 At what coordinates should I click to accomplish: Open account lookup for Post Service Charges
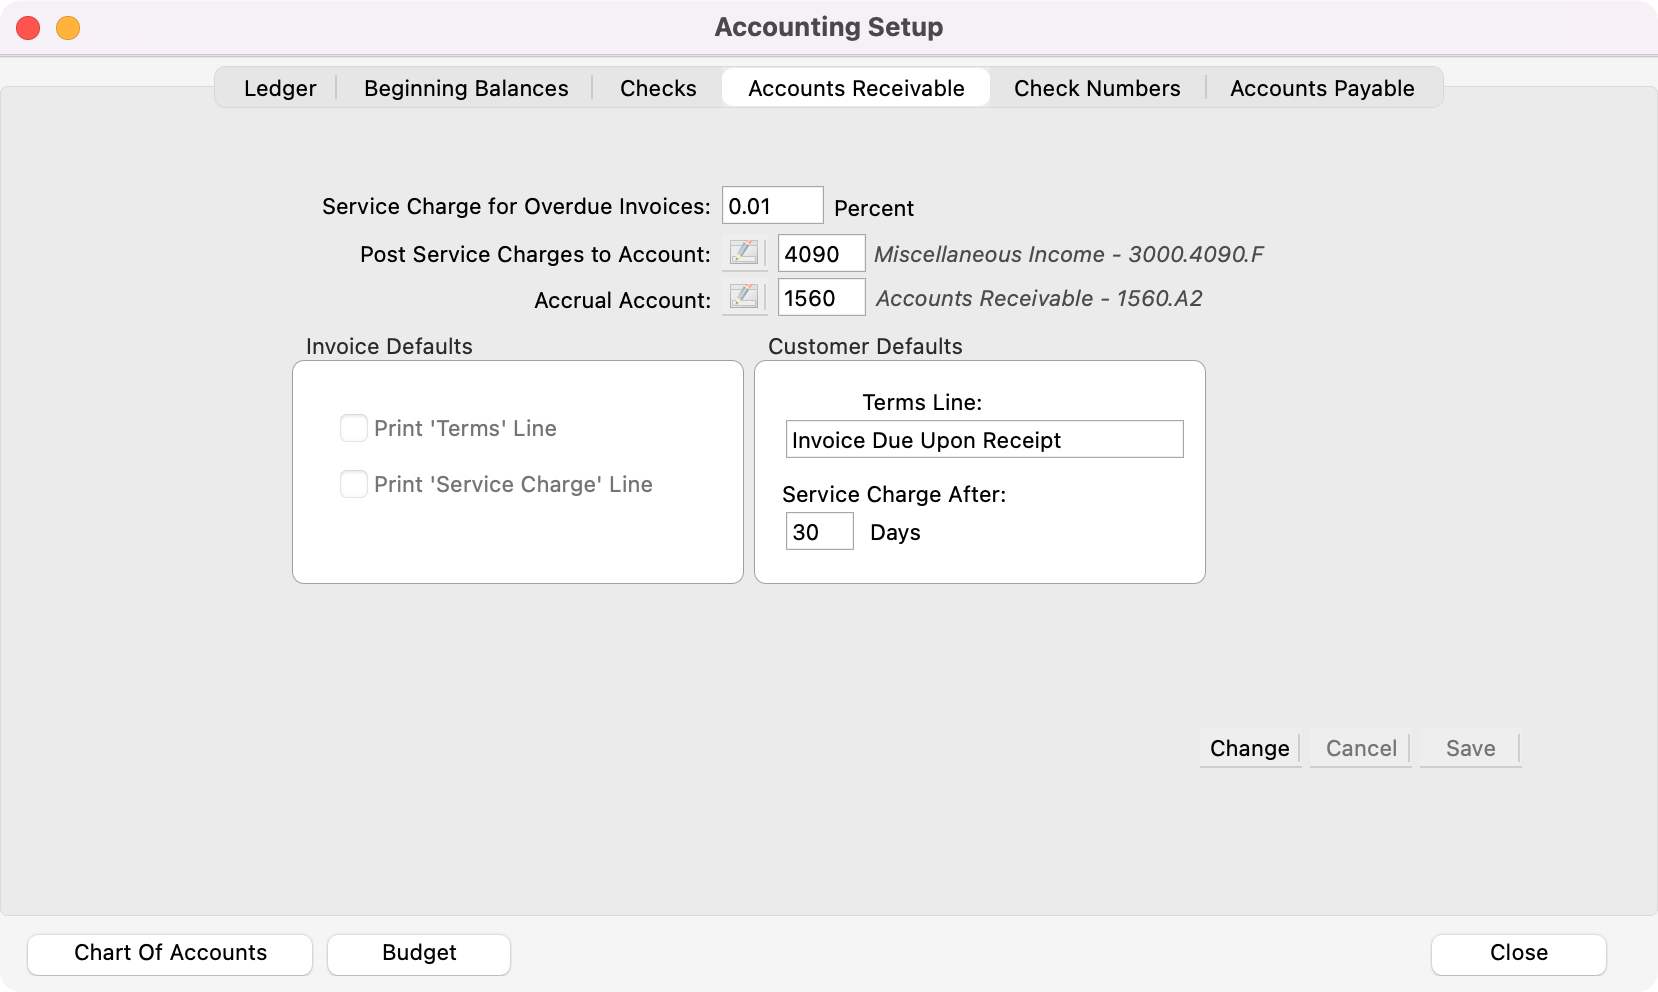(744, 254)
